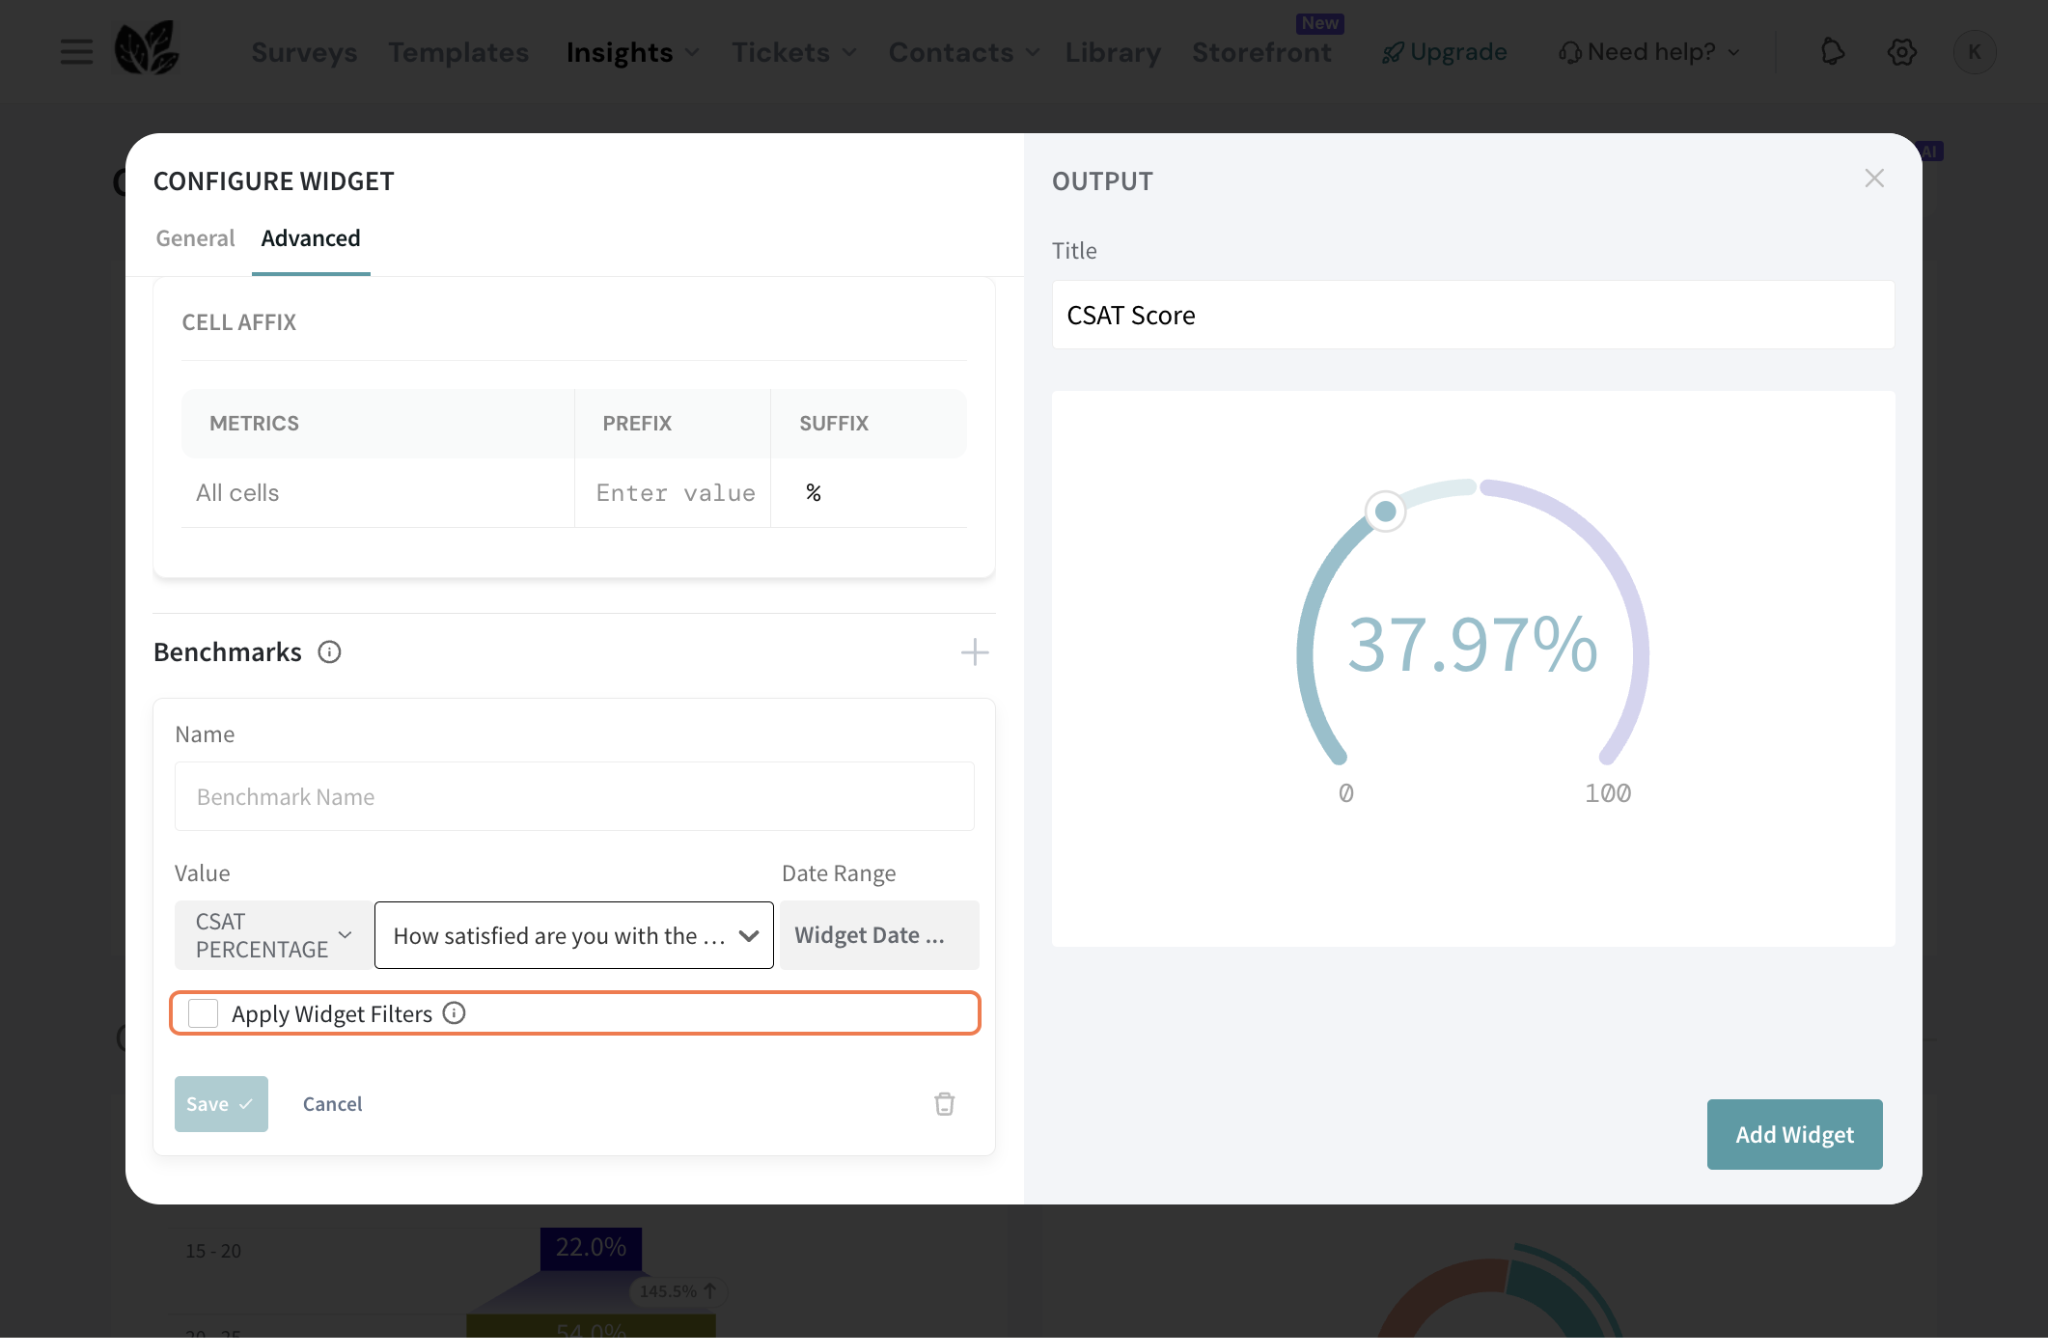The height and width of the screenshot is (1338, 2048).
Task: Open the Widget Date range selector
Action: (878, 935)
